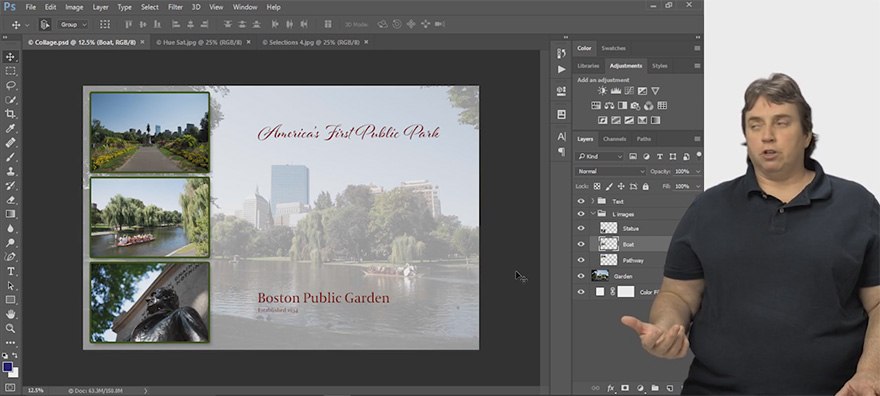Open the Image menu
This screenshot has height=396, width=880.
(74, 7)
